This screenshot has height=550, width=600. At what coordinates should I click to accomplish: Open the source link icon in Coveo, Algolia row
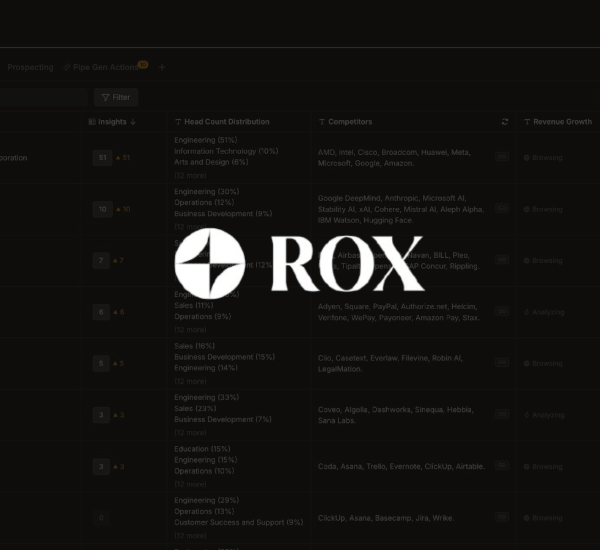coord(502,414)
